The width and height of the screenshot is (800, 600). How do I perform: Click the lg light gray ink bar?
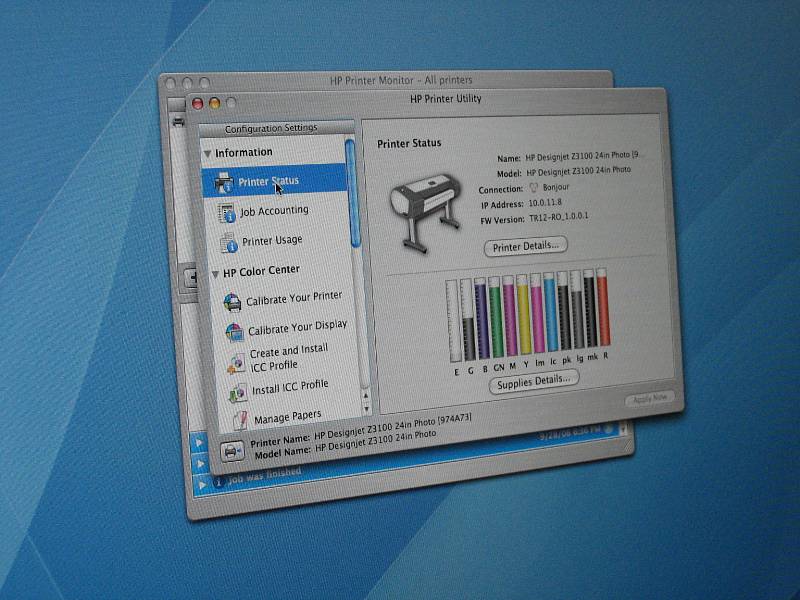pos(577,310)
